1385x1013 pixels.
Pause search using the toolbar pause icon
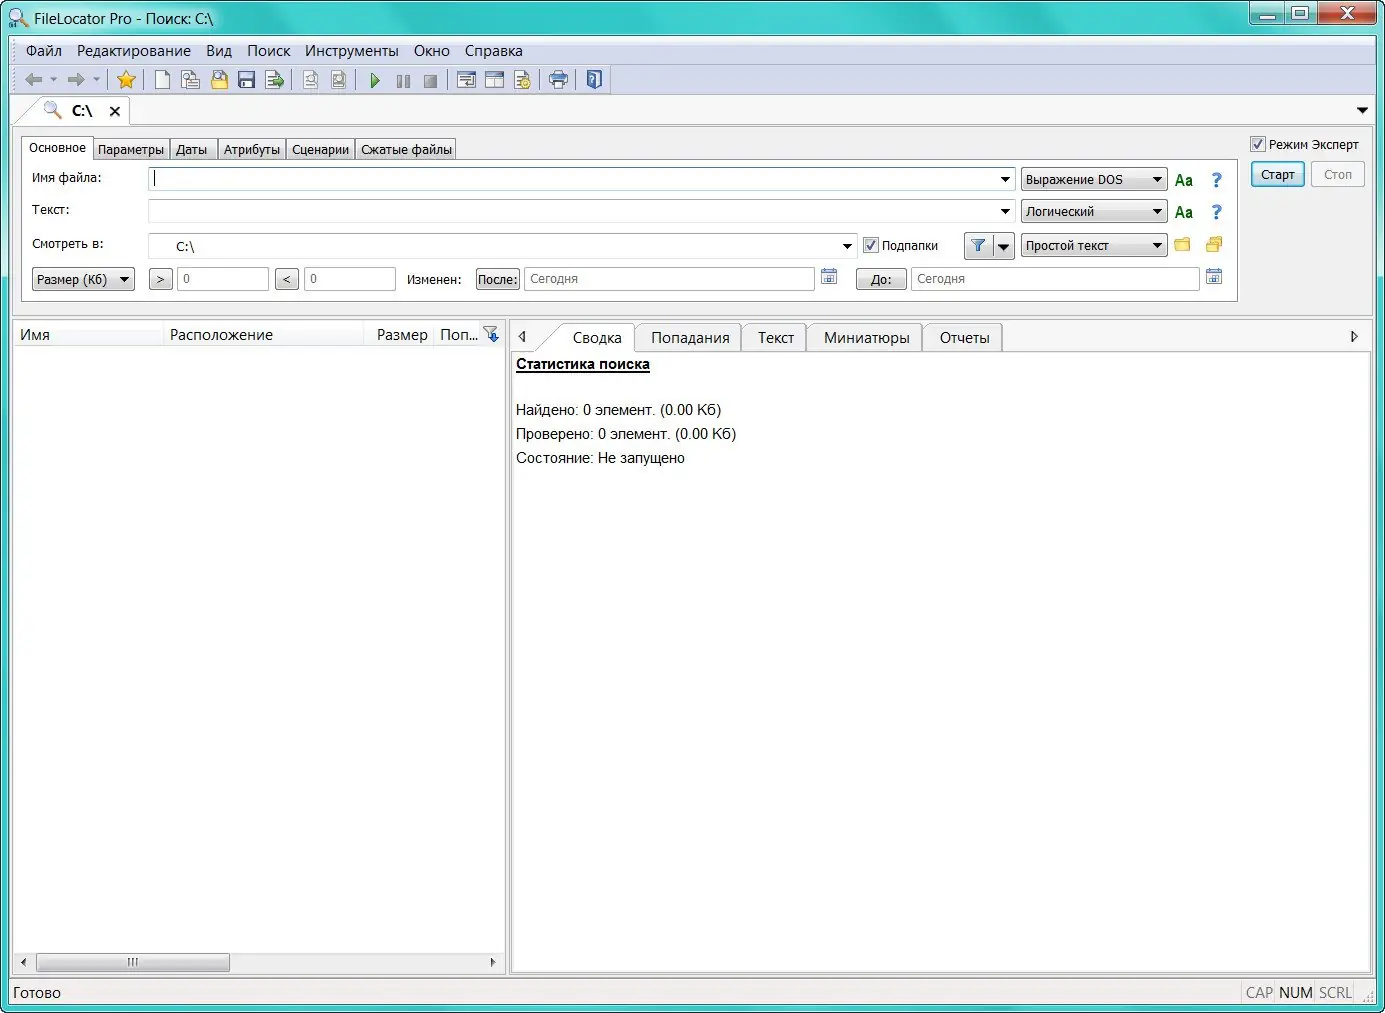point(403,81)
